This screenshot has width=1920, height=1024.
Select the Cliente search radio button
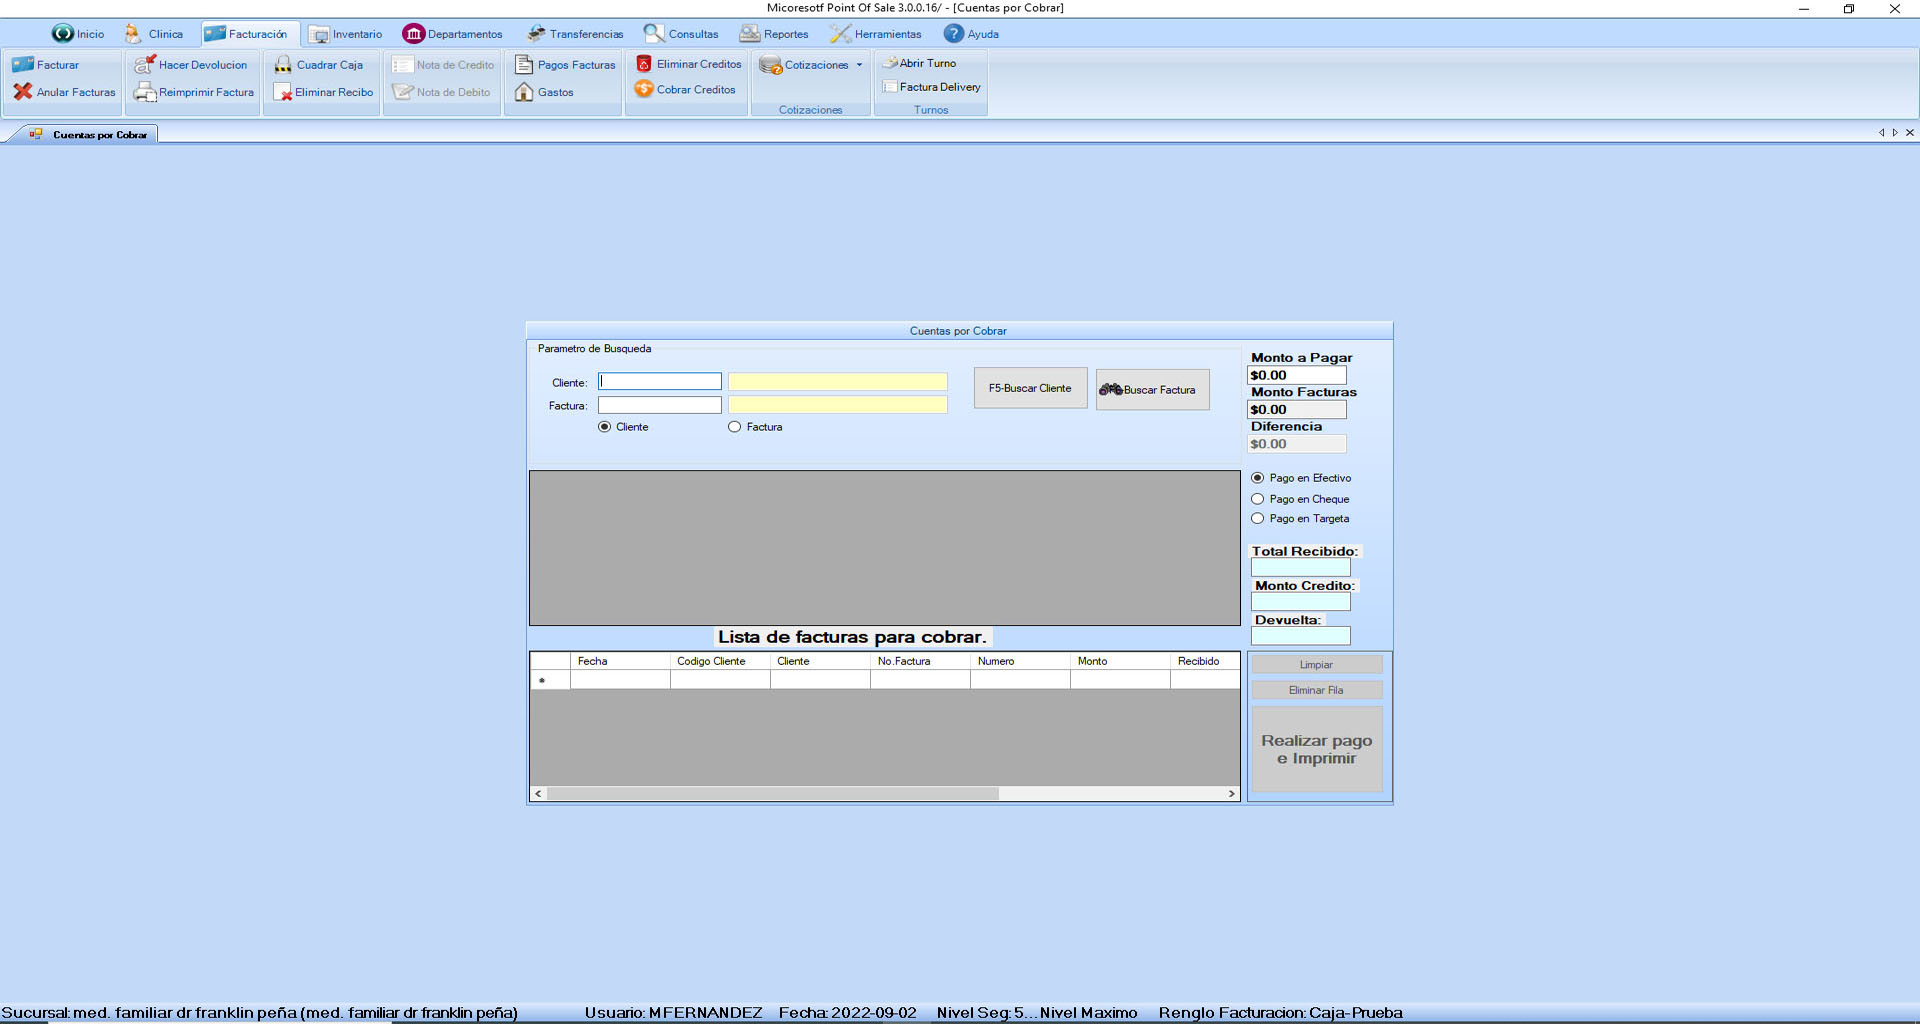604,427
